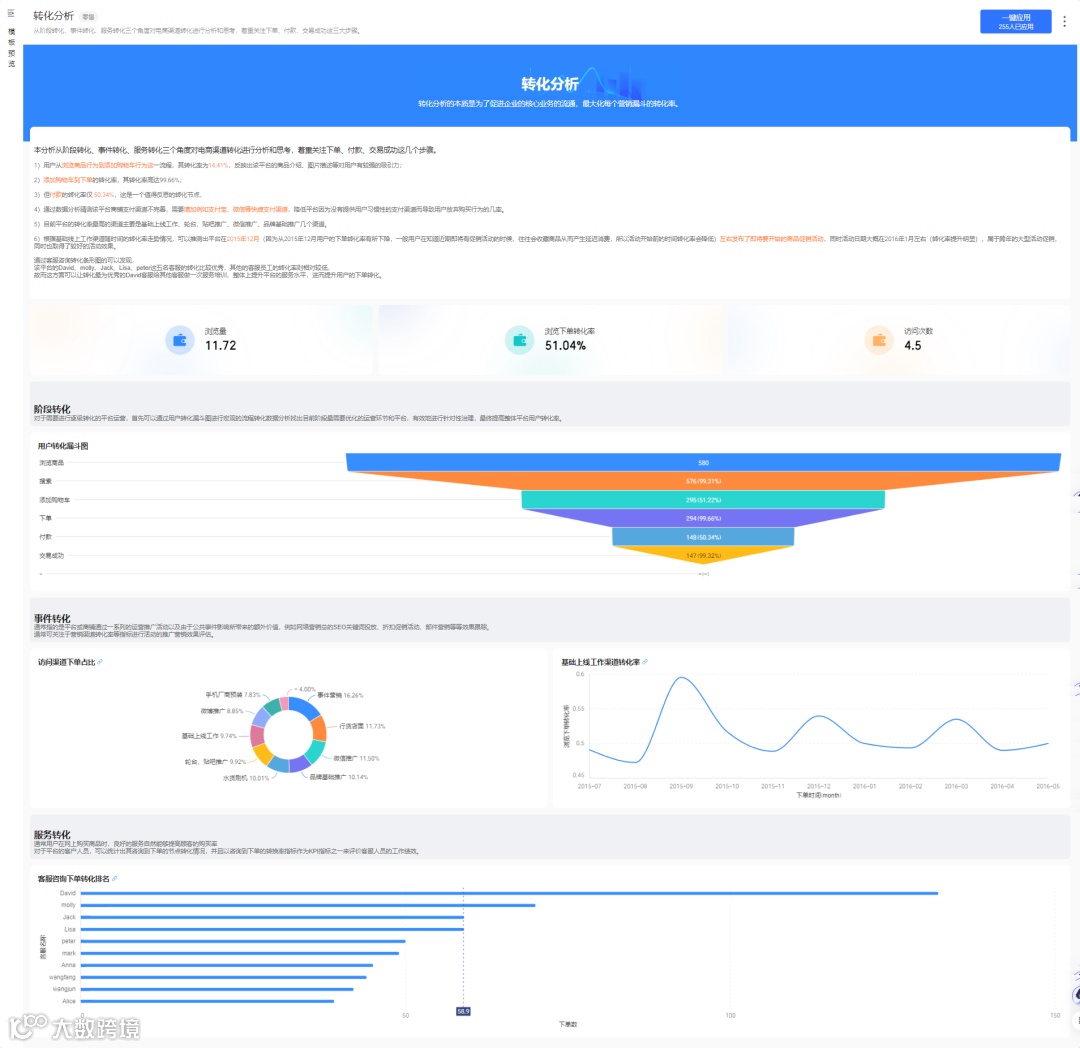The image size is (1080, 1048).
Task: Click the 添加购物车 funnel row label
Action: pos(54,500)
